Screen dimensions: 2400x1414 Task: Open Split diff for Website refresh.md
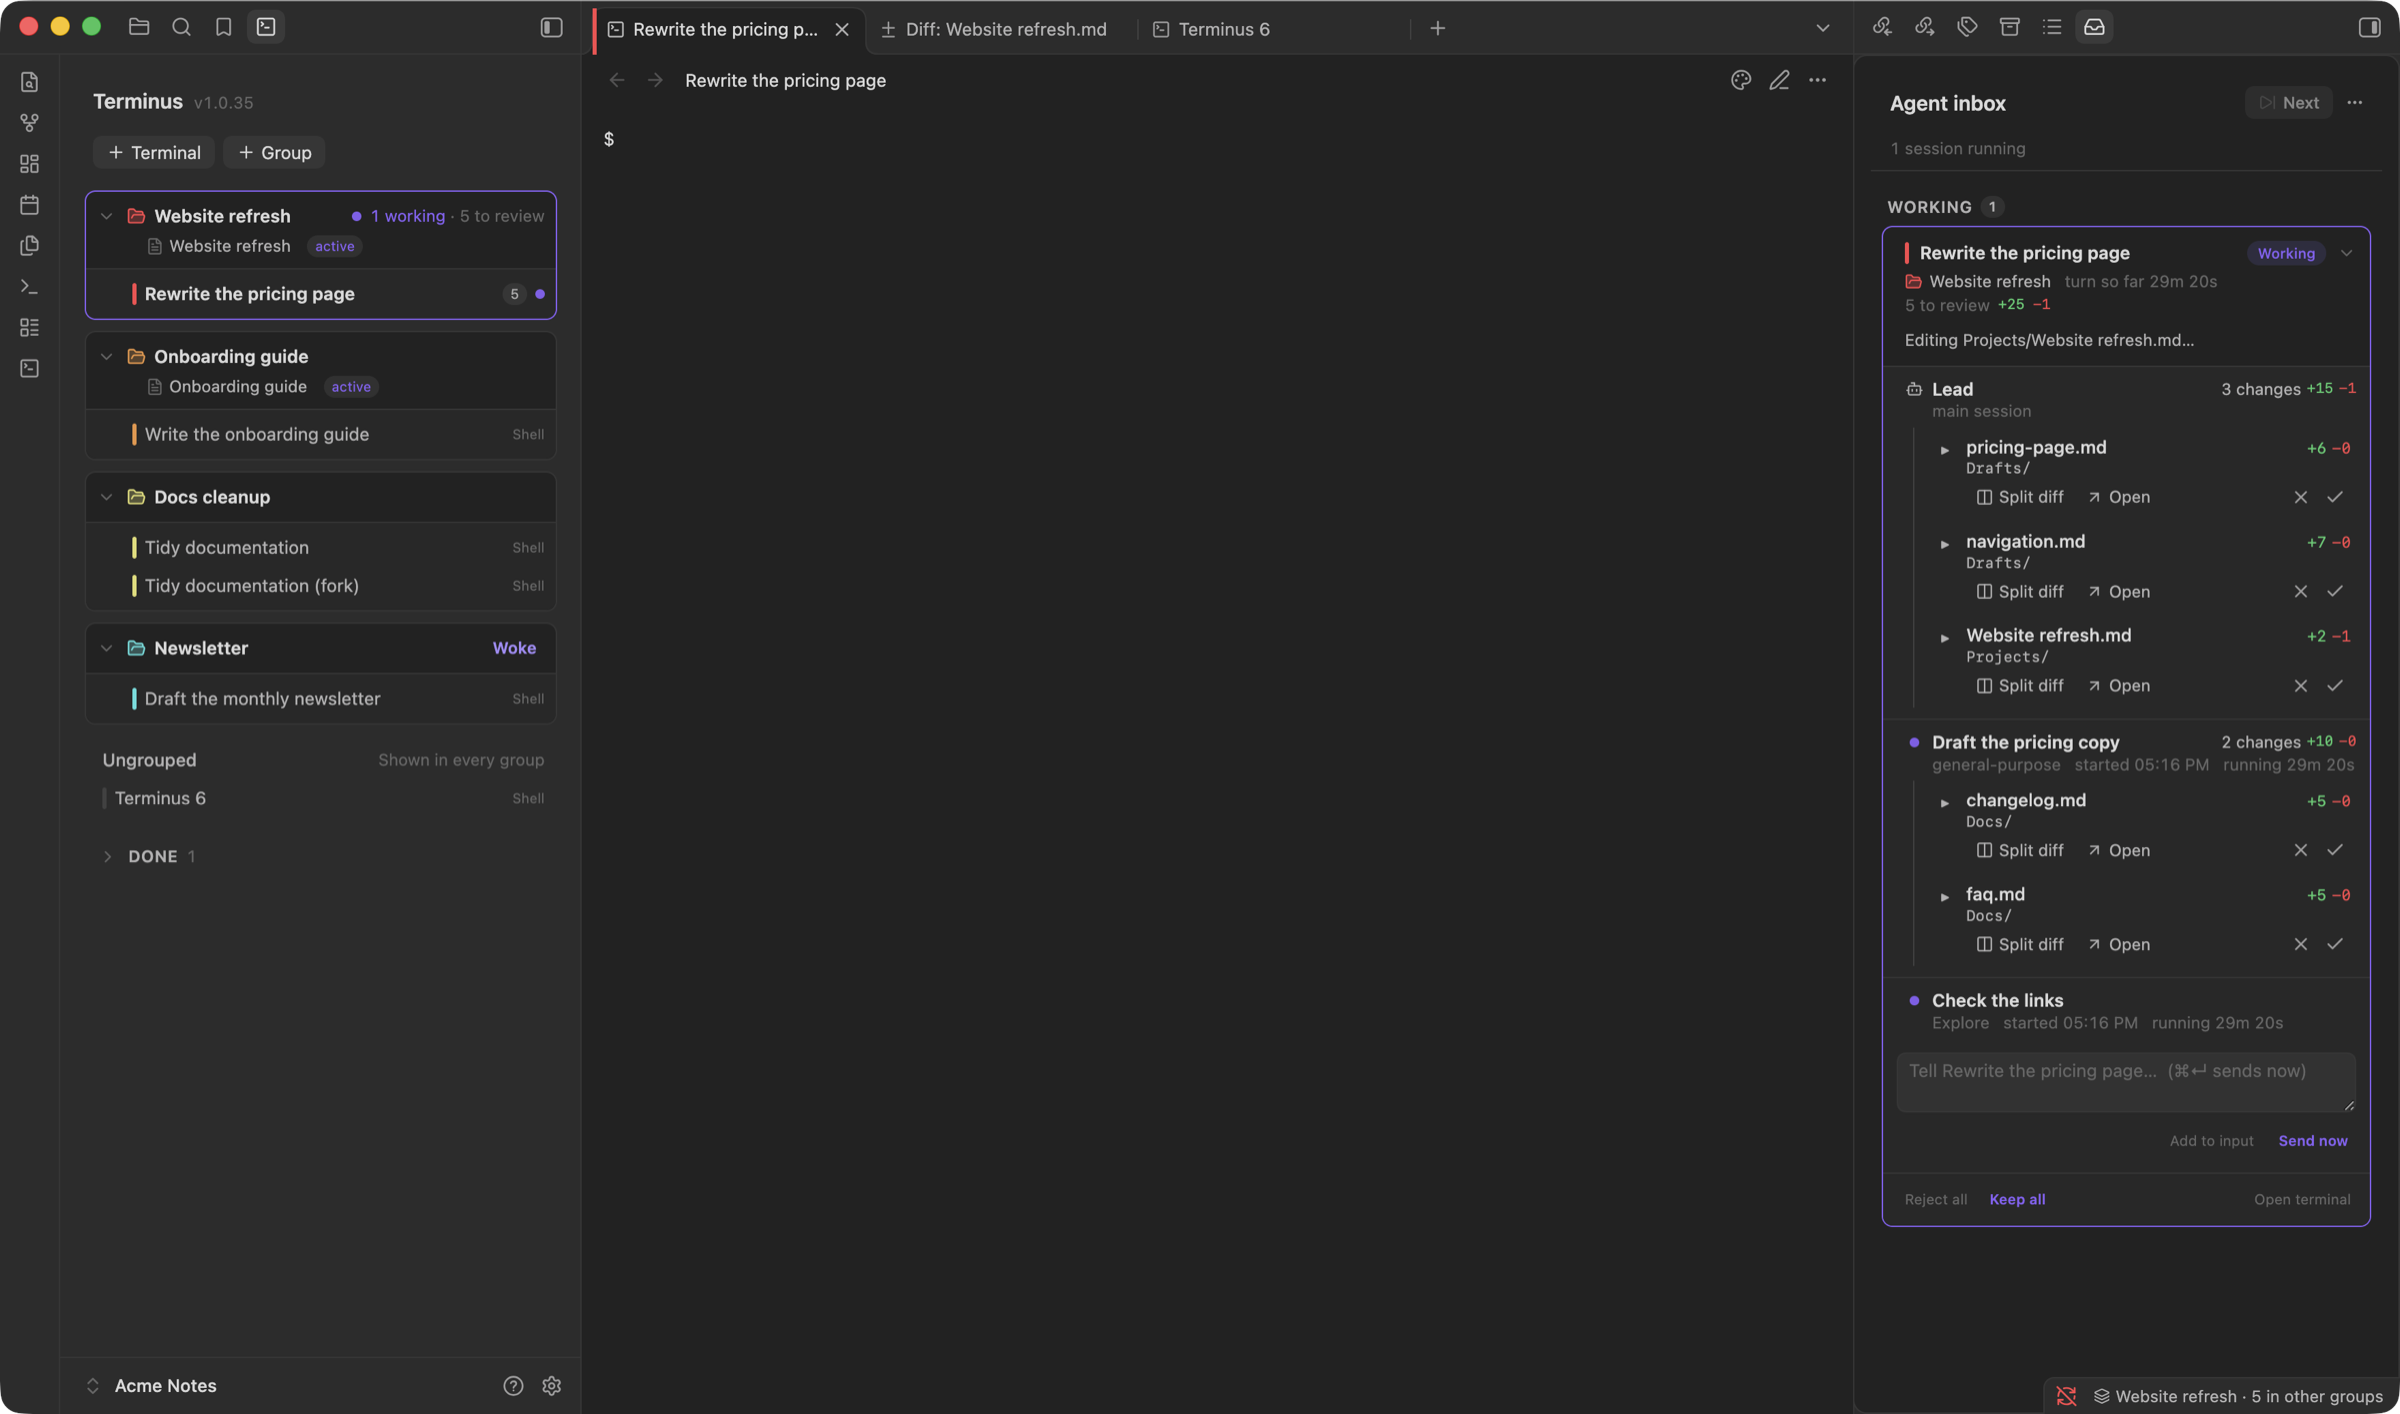click(x=2019, y=686)
